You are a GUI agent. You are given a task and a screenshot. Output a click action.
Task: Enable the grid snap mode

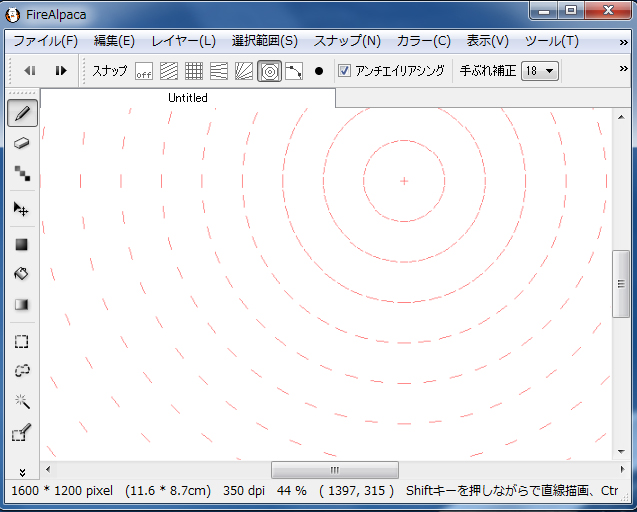(x=194, y=71)
